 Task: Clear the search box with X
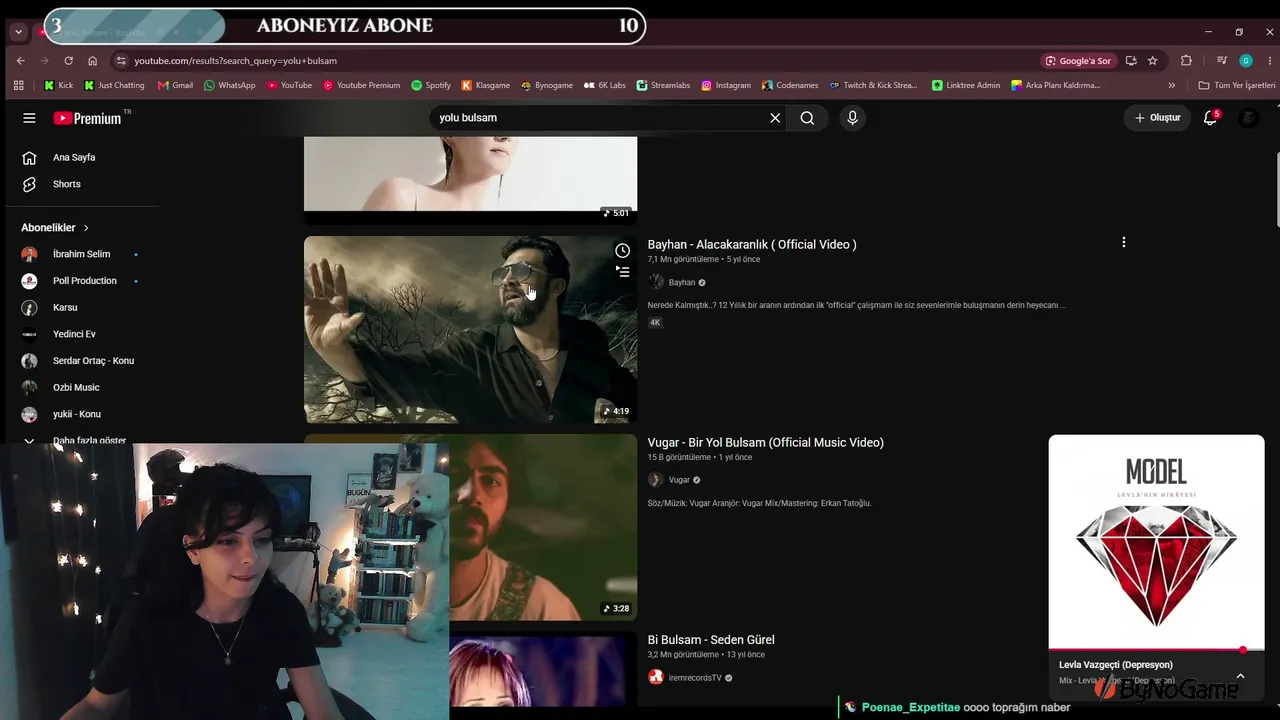tap(775, 118)
